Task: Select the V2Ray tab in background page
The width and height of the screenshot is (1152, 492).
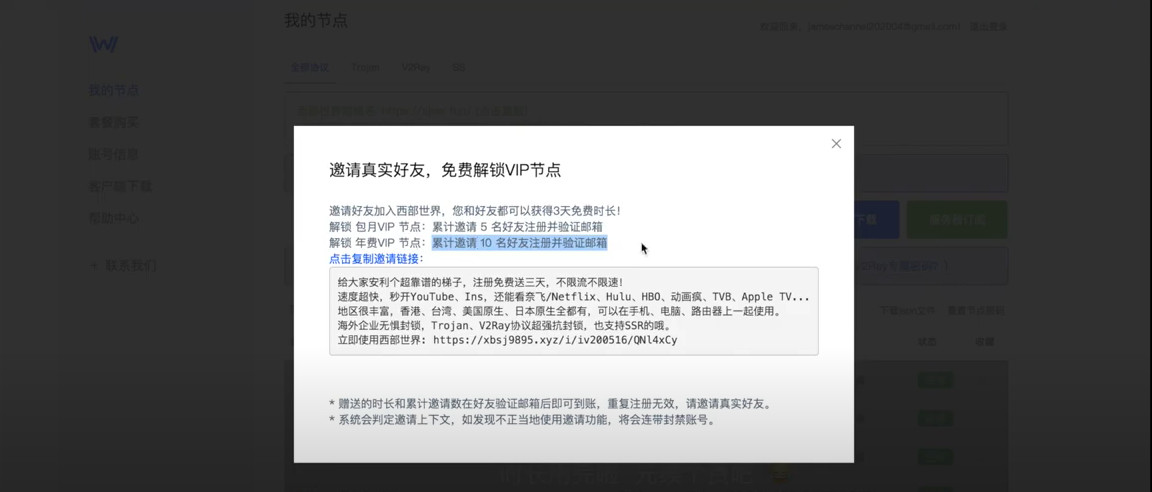Action: (x=416, y=68)
